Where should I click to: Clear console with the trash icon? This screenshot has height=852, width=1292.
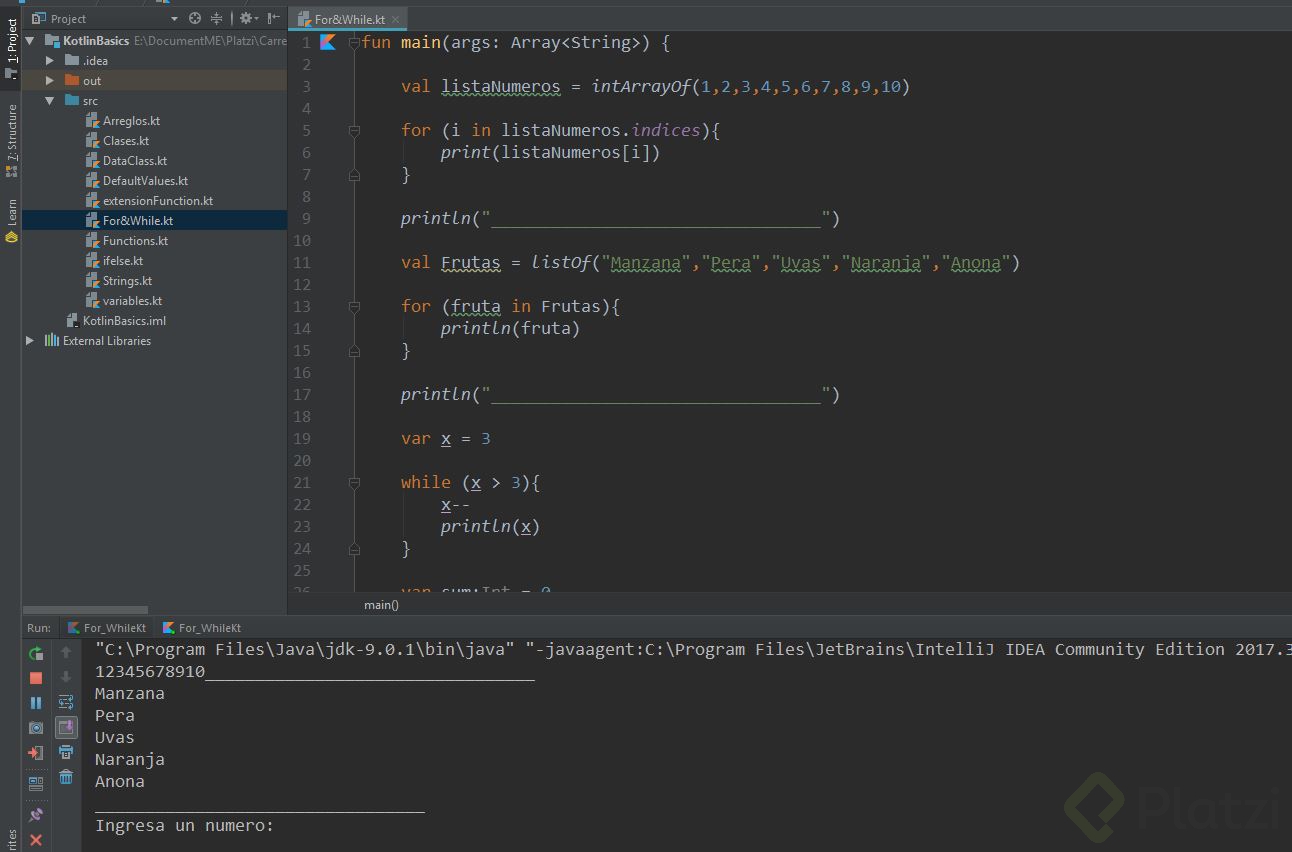[66, 777]
